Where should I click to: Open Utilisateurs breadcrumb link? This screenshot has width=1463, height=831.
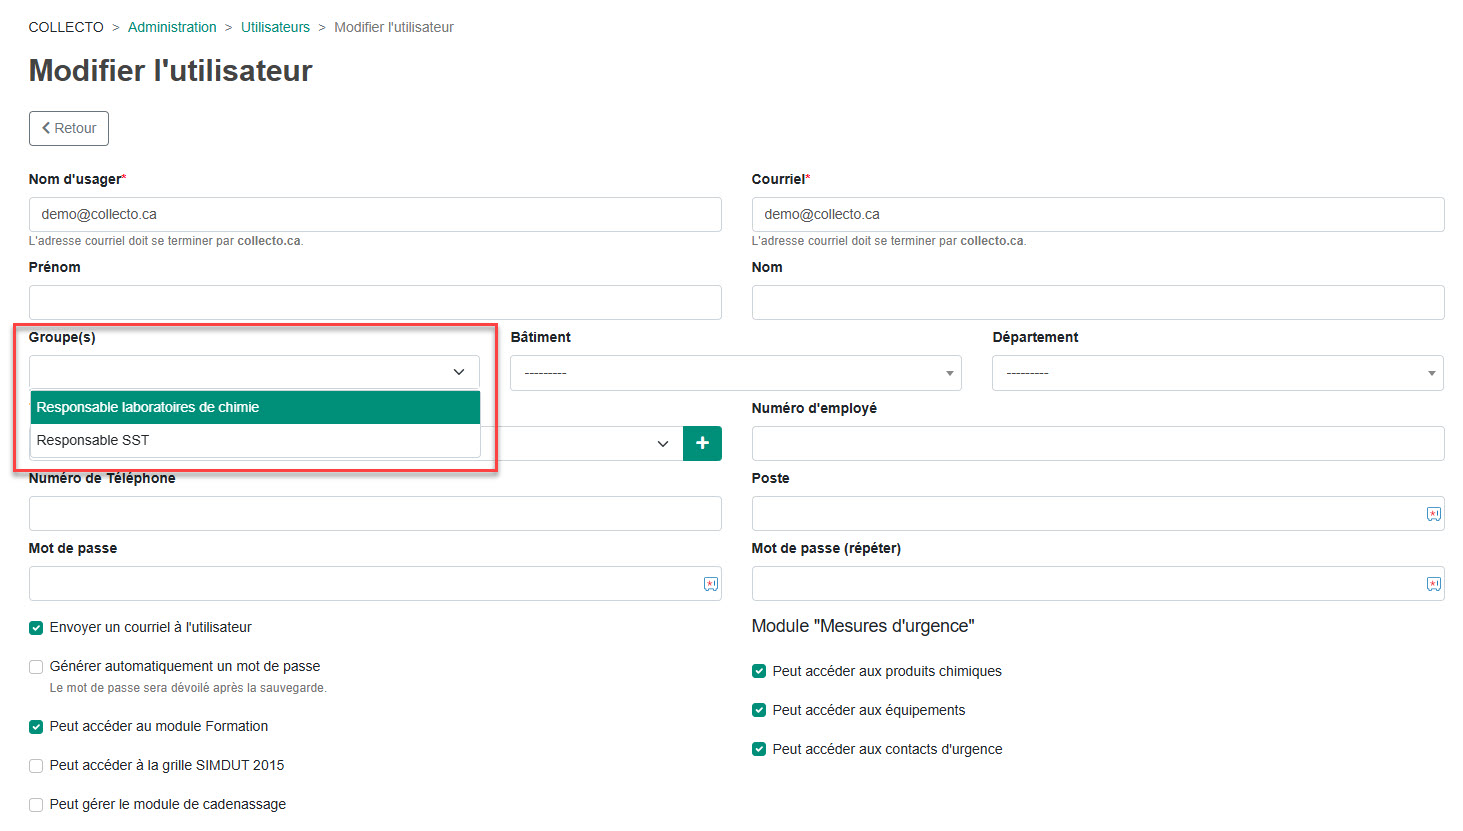click(x=275, y=27)
